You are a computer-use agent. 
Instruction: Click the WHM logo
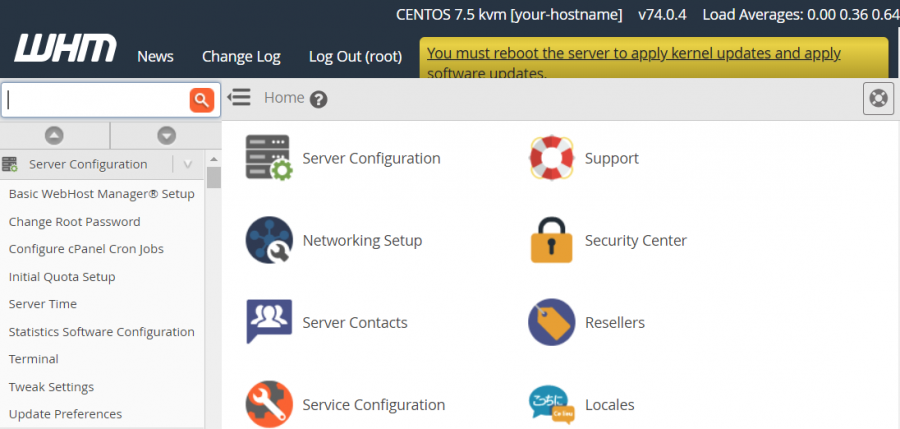pos(65,48)
